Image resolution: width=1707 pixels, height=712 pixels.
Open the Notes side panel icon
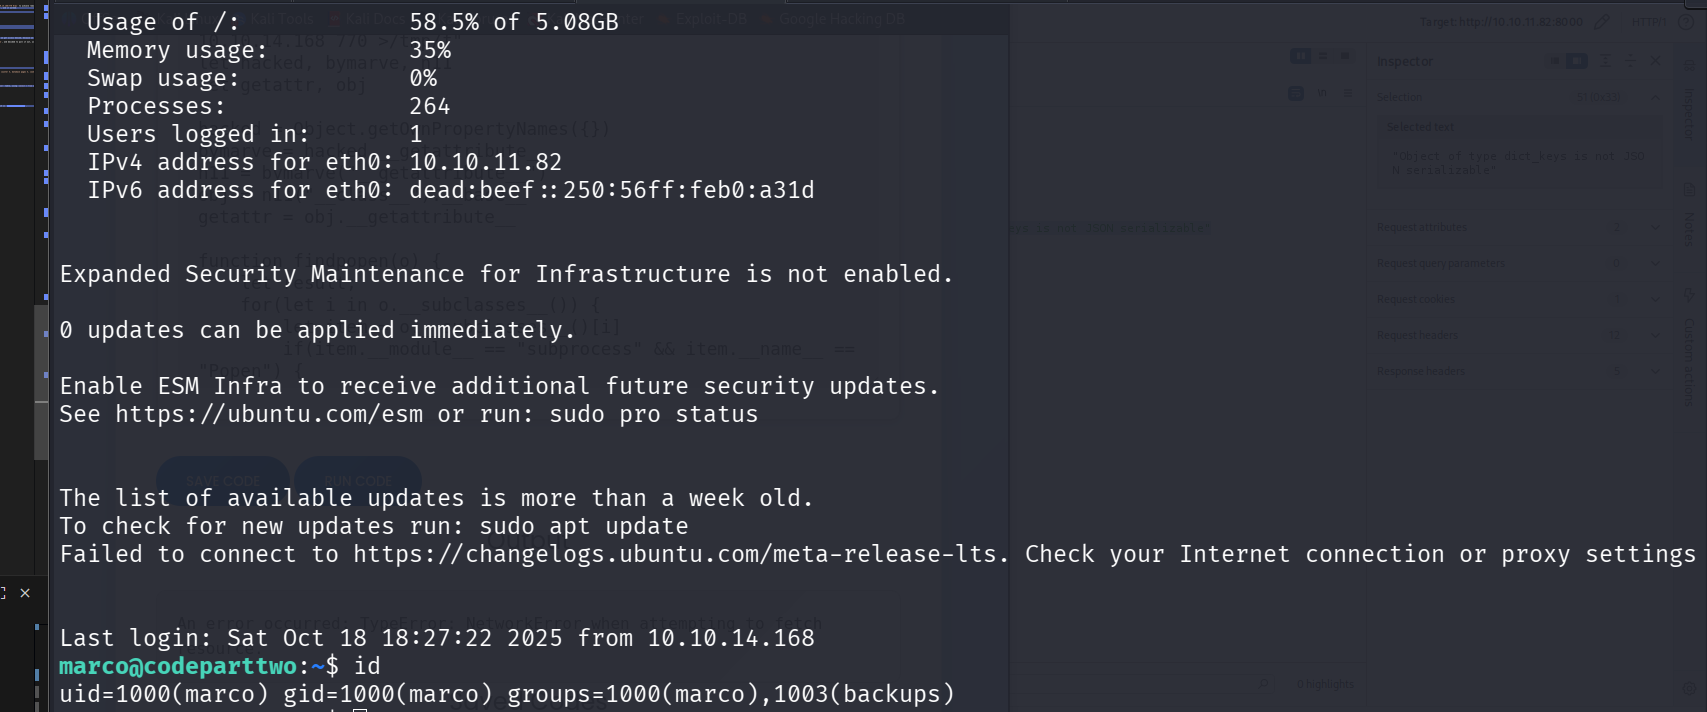[x=1689, y=228]
